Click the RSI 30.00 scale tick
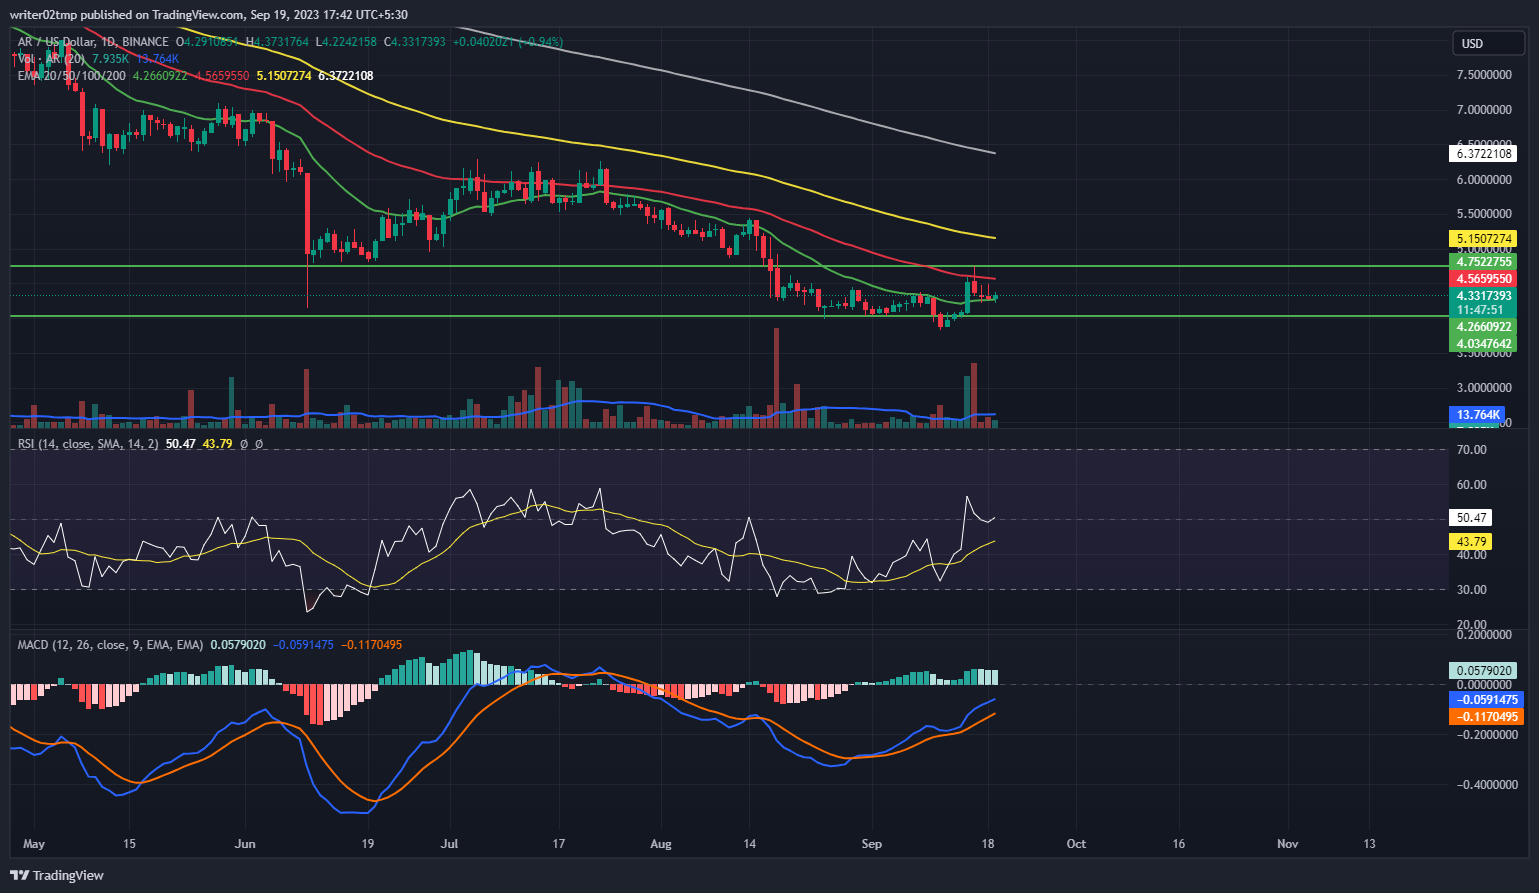This screenshot has height=893, width=1539. [x=1472, y=590]
